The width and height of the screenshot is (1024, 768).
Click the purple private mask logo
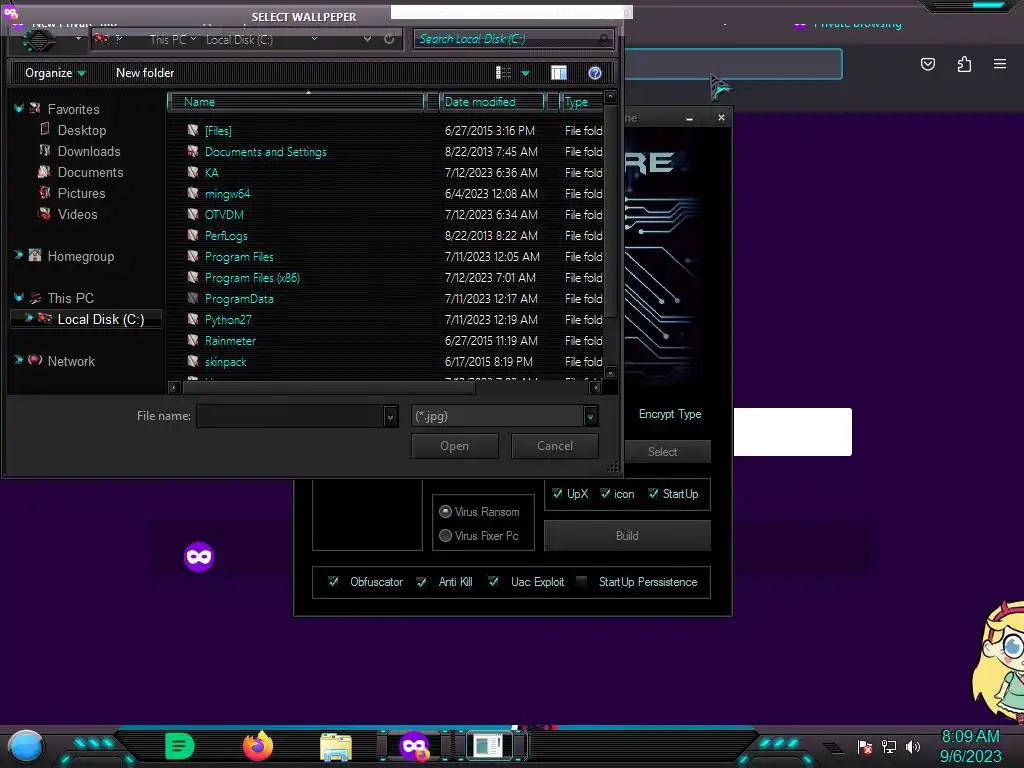(x=199, y=556)
